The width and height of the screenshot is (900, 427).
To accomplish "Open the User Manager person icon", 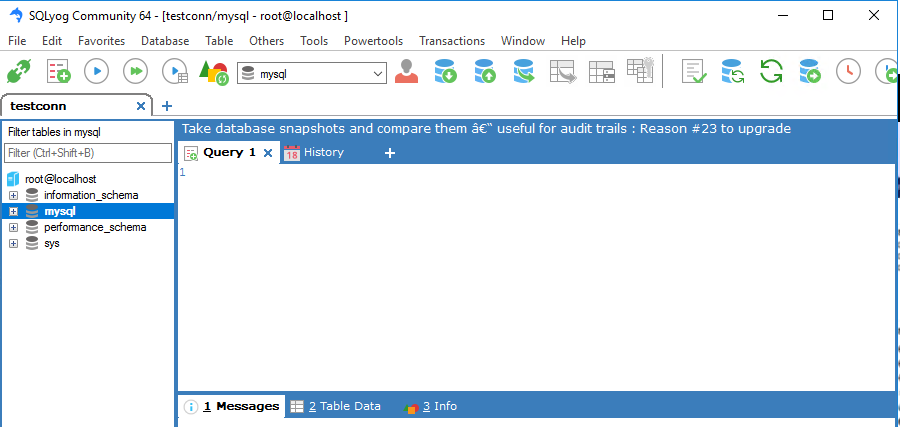I will 406,72.
